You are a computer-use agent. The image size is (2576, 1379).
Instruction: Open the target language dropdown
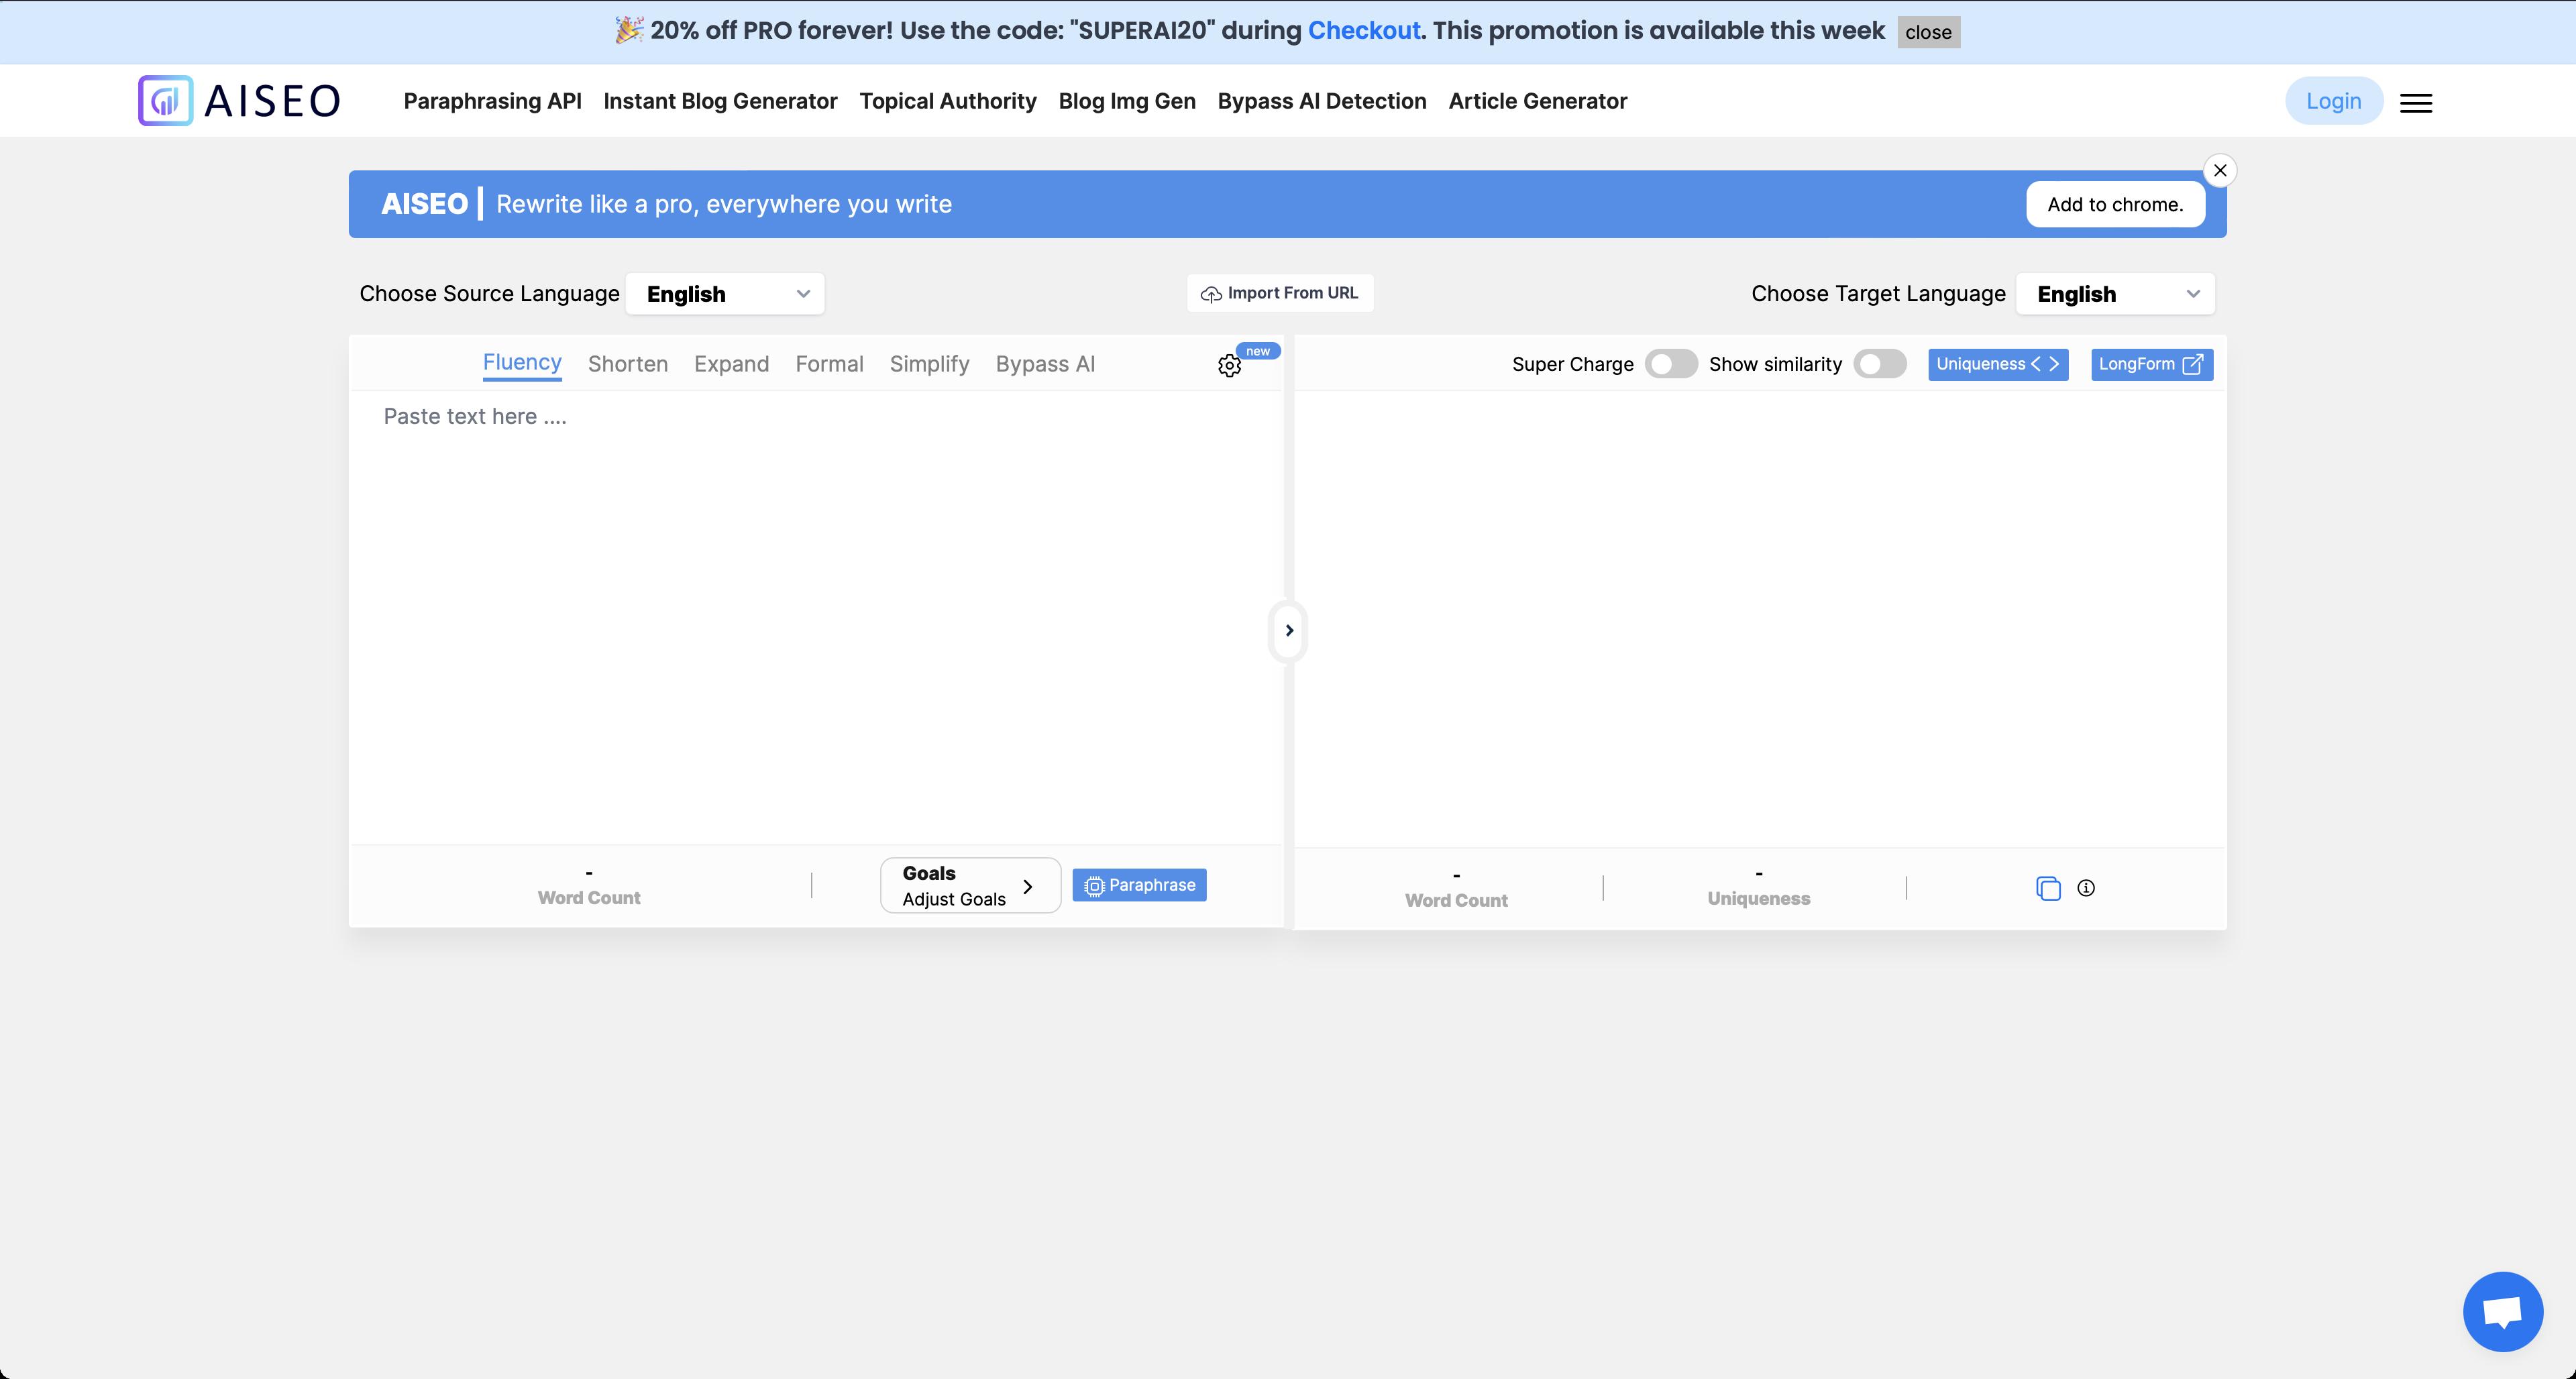pos(2115,294)
